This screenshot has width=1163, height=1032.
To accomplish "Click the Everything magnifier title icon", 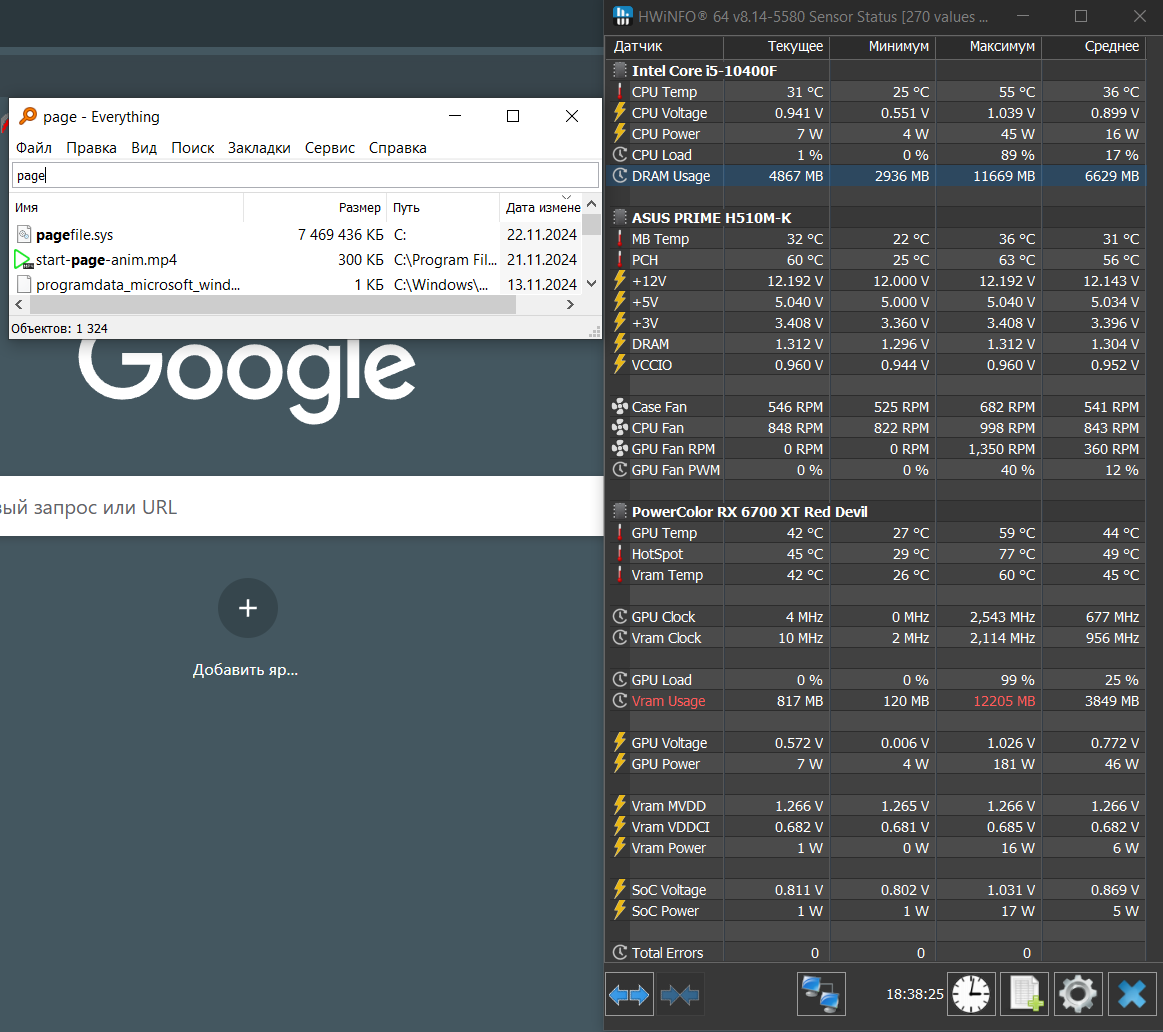I will (x=27, y=116).
